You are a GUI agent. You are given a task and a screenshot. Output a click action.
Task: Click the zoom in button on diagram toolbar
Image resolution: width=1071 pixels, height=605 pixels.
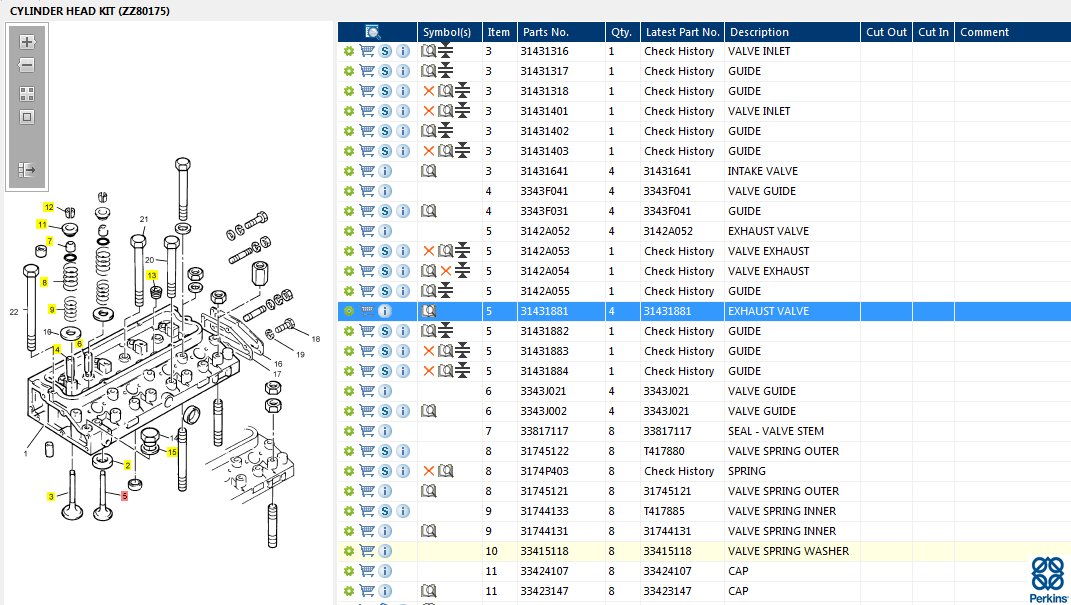pyautogui.click(x=27, y=42)
